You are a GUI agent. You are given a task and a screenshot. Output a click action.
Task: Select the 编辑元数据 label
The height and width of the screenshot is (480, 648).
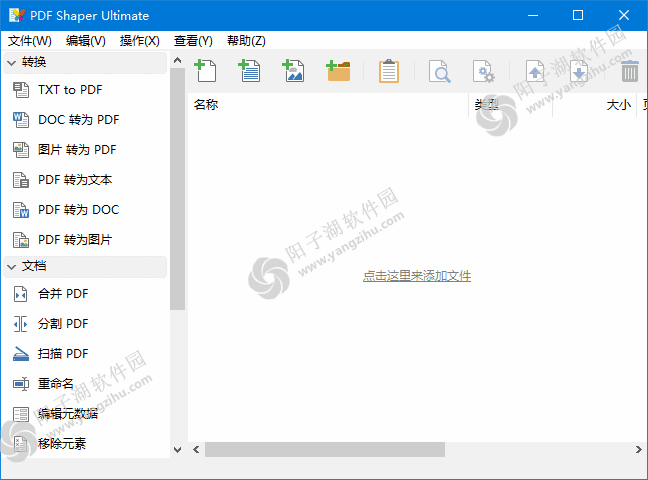point(68,414)
